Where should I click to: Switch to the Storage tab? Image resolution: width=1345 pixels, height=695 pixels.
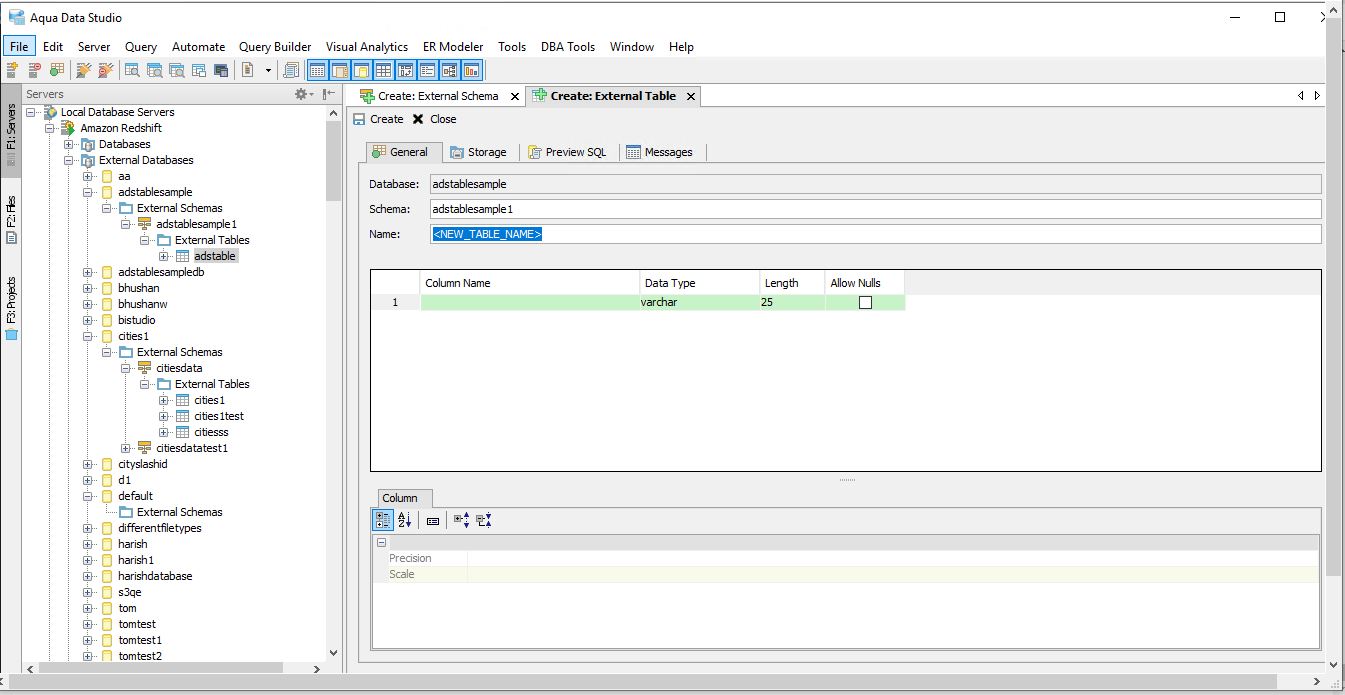pyautogui.click(x=478, y=152)
